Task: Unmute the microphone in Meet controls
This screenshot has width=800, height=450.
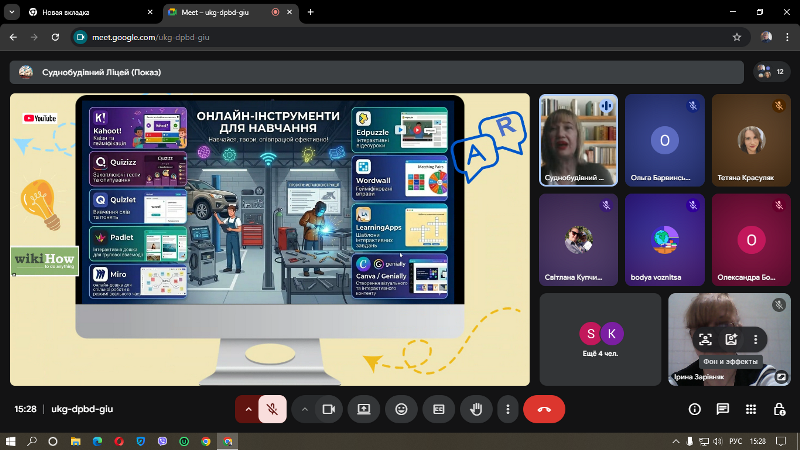Action: coord(272,409)
